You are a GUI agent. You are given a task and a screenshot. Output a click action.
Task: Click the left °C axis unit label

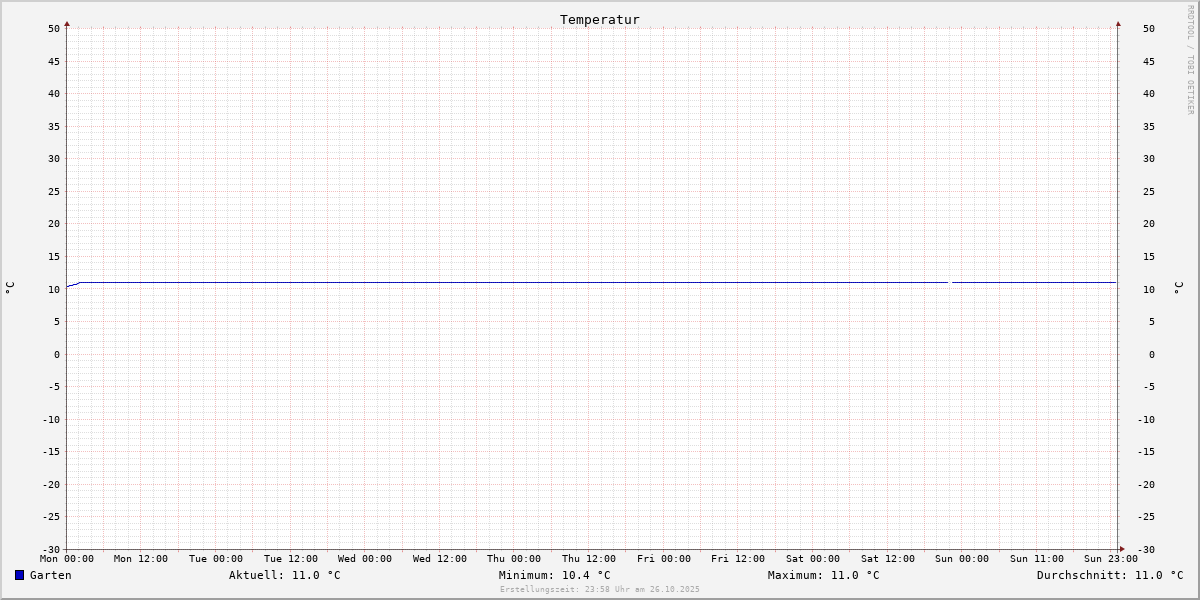pos(10,288)
